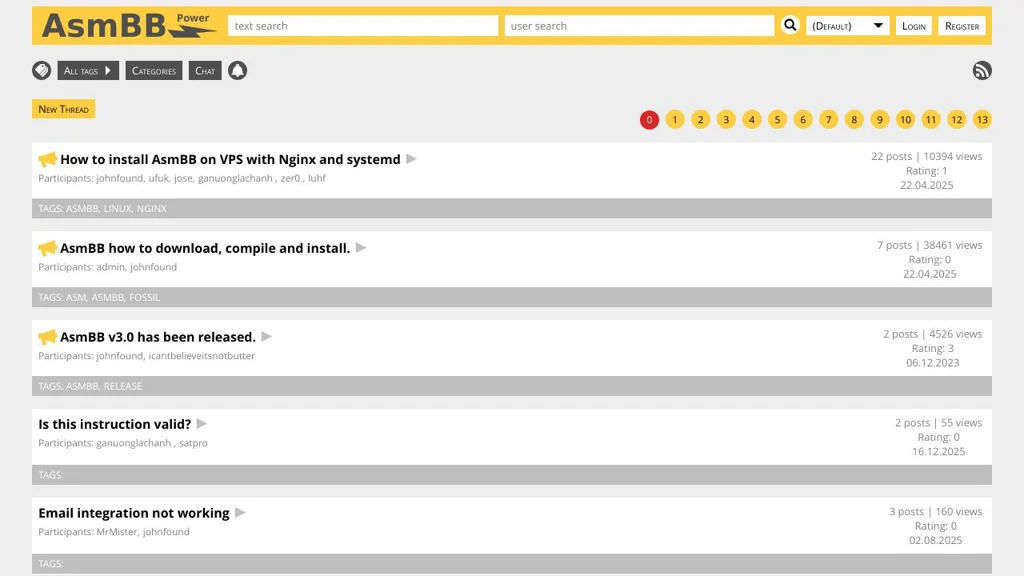Screen dimensions: 1024x576
Task: Open the RSS feed icon
Action: [982, 70]
